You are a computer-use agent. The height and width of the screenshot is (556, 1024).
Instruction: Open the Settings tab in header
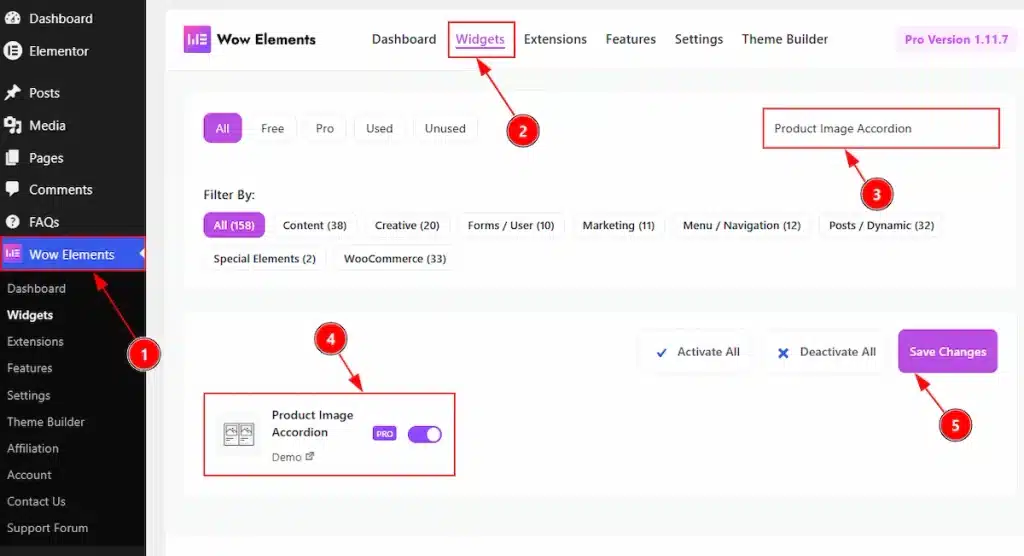699,39
